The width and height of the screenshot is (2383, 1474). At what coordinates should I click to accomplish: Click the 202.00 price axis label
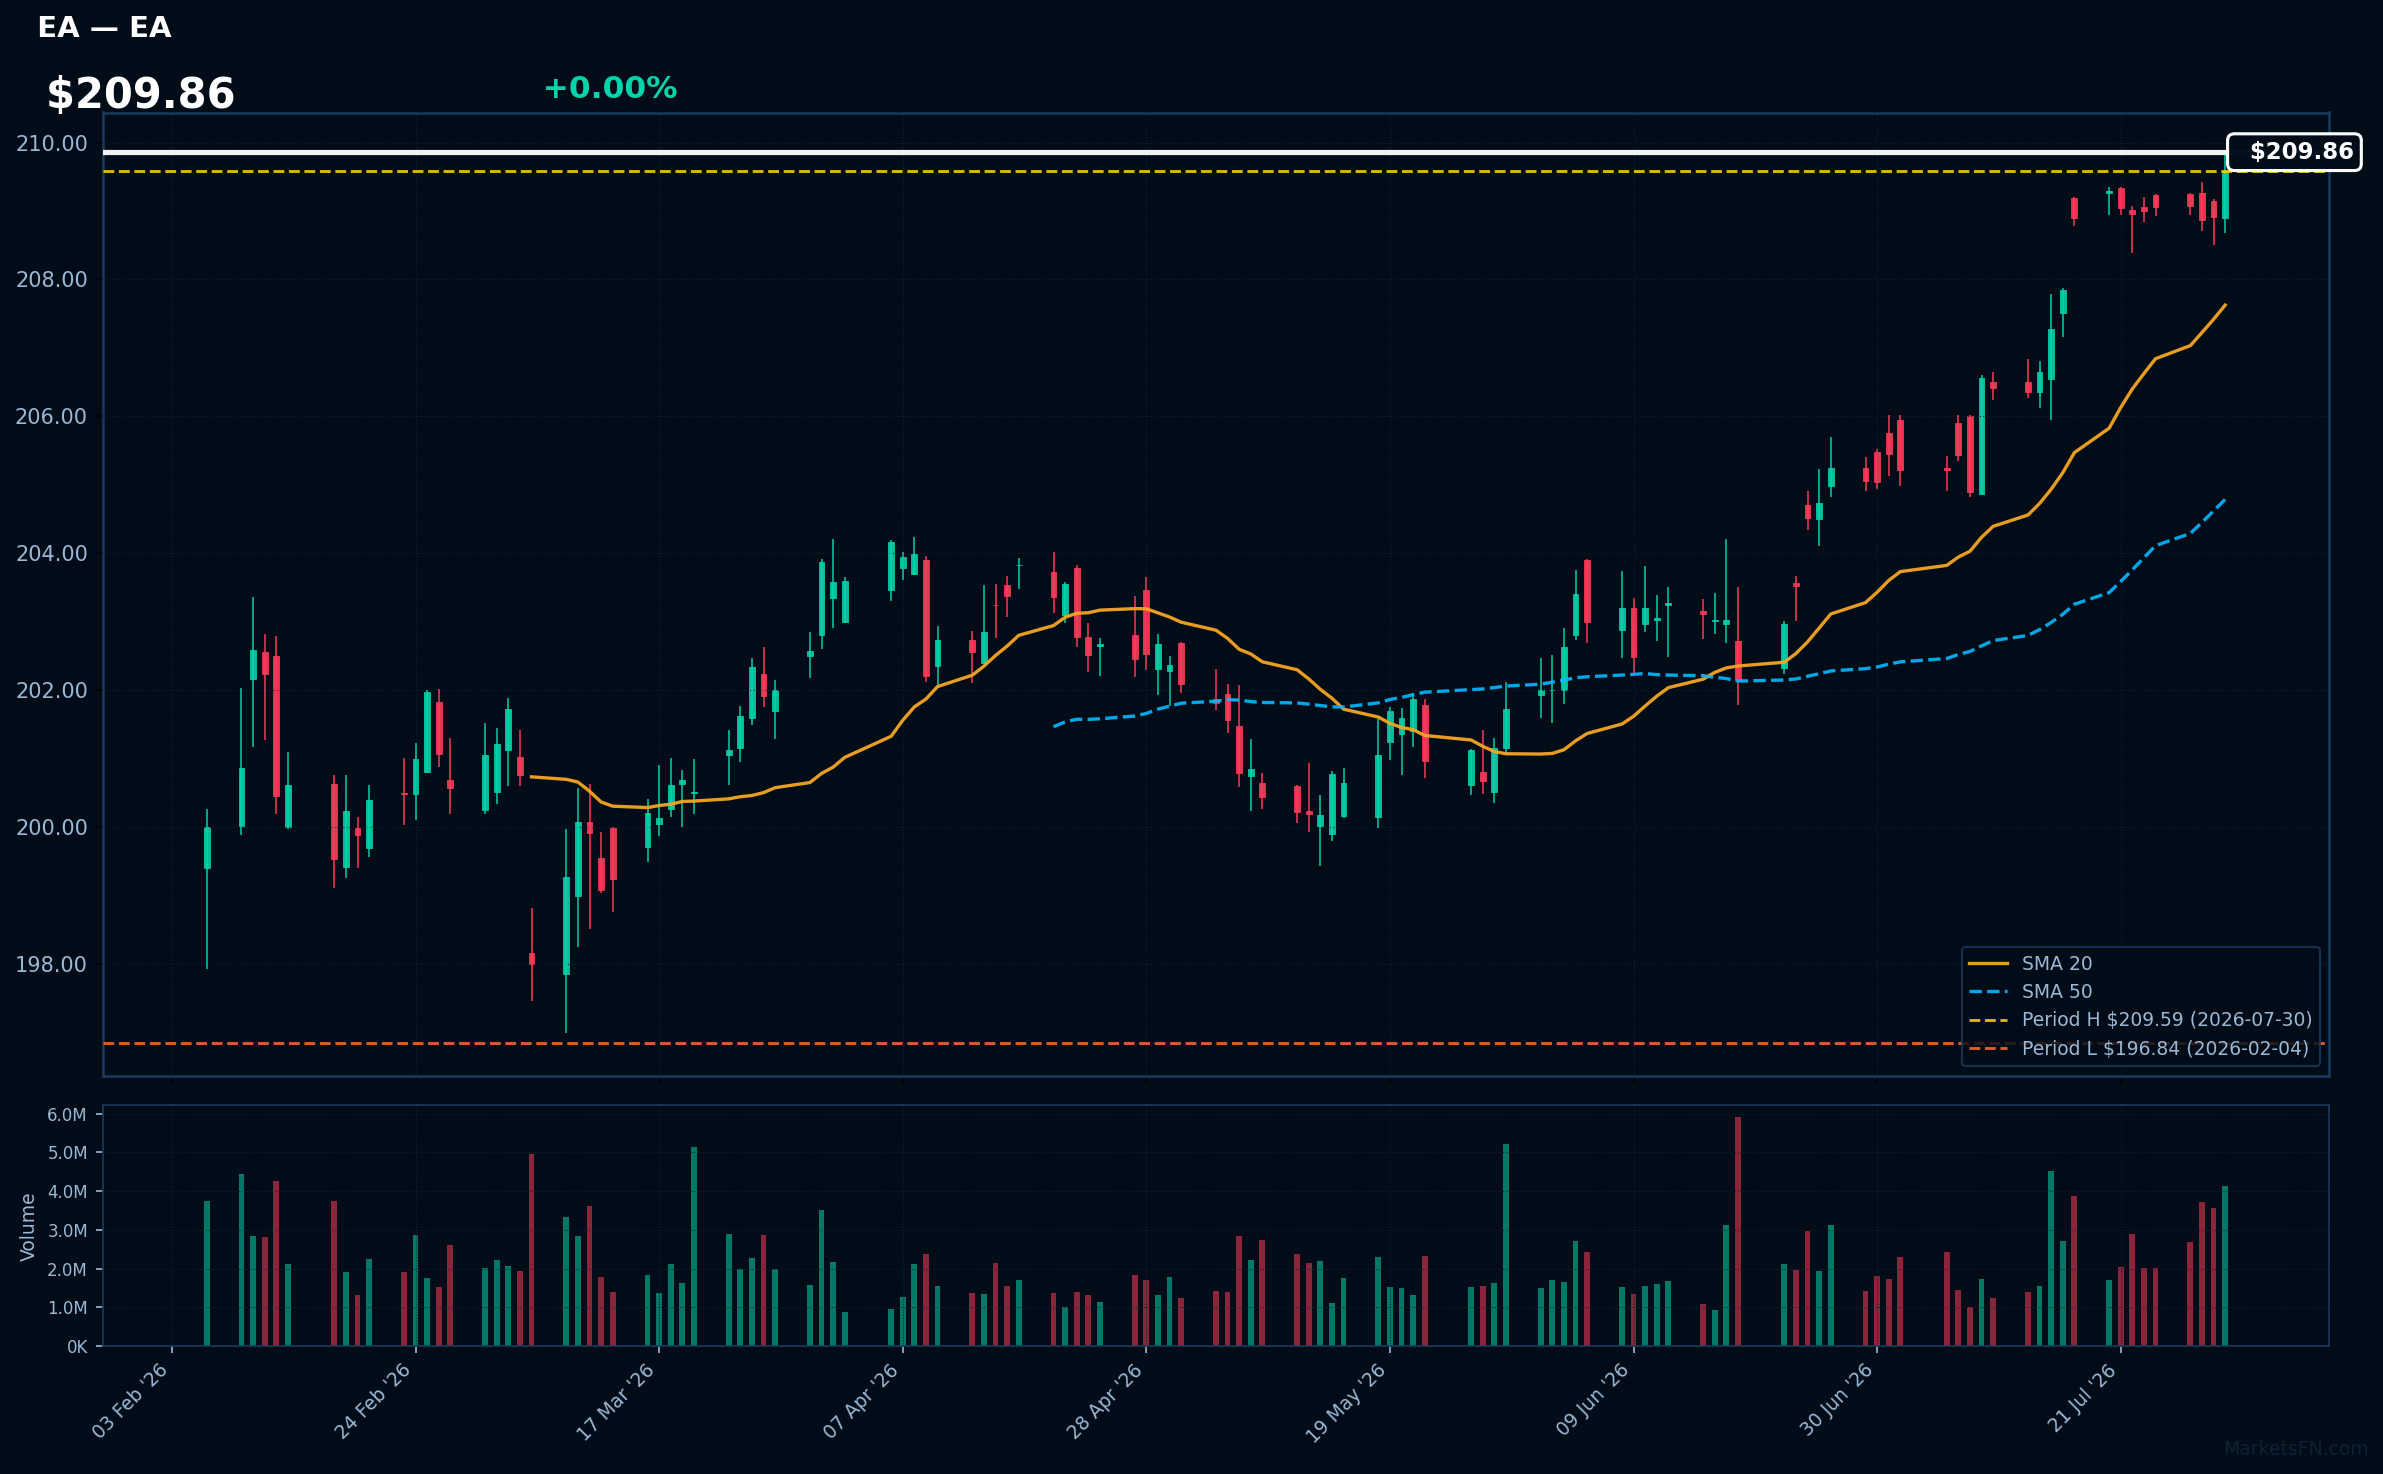click(52, 690)
